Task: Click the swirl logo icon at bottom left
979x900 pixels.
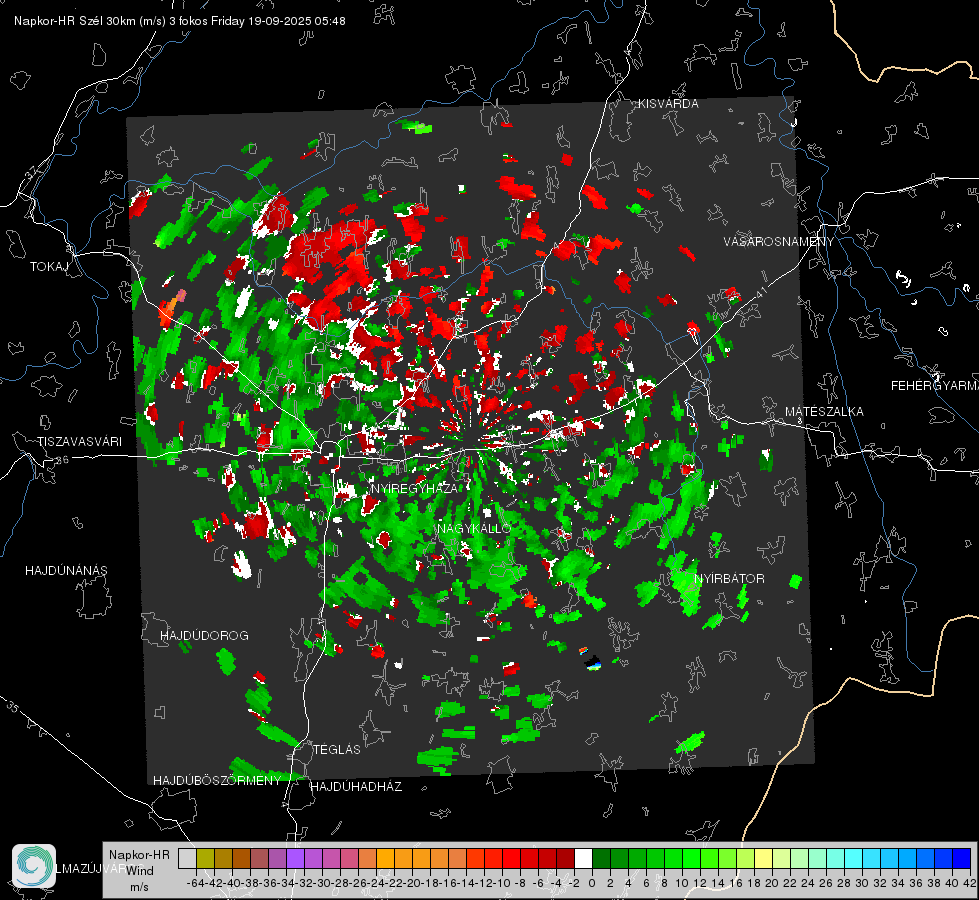Action: pos(34,866)
